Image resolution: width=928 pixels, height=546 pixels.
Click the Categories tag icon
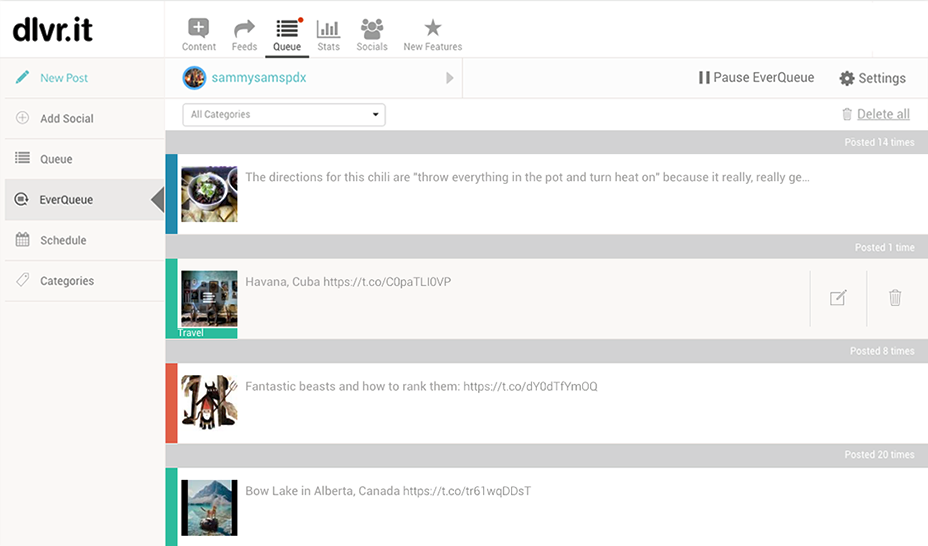(x=22, y=280)
